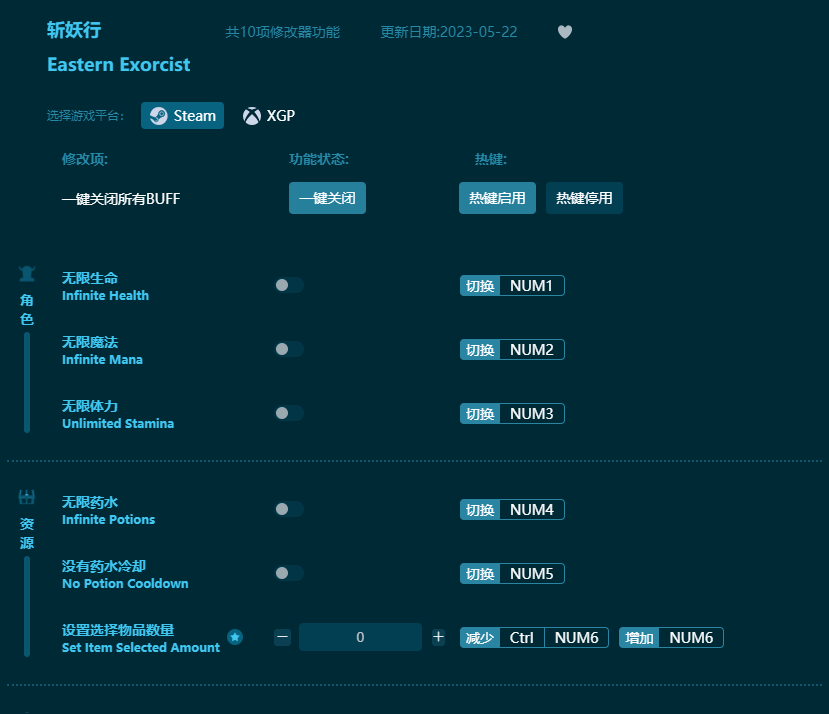The width and height of the screenshot is (829, 714).
Task: Click blue star icon next to Set Item Selected Amount
Action: point(236,637)
